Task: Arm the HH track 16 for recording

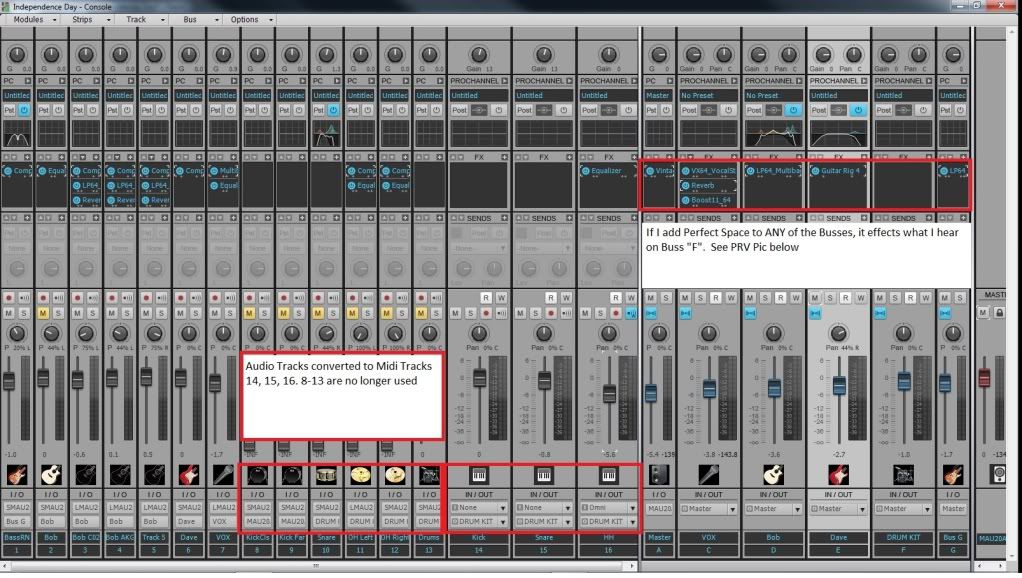Action: [616, 312]
